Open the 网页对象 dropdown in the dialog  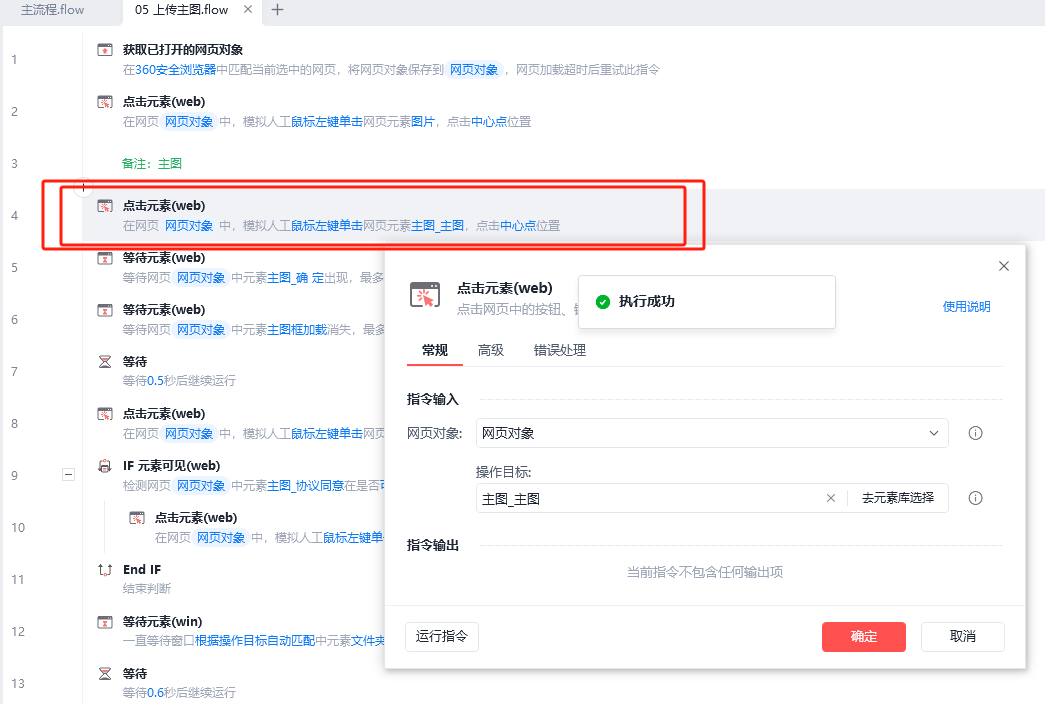coord(712,433)
